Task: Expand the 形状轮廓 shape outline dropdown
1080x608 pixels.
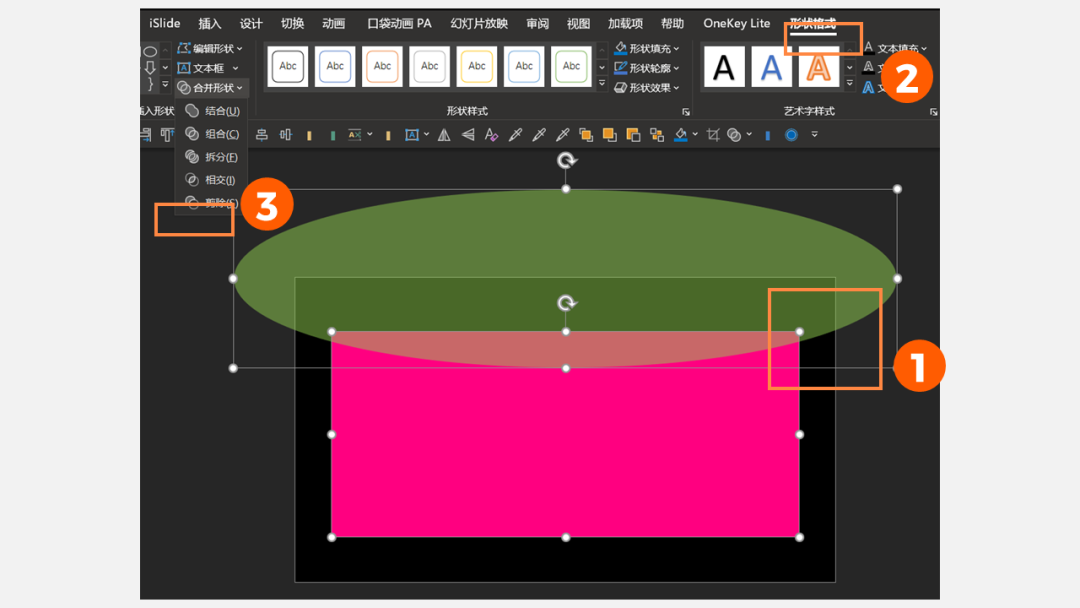Action: pos(647,68)
